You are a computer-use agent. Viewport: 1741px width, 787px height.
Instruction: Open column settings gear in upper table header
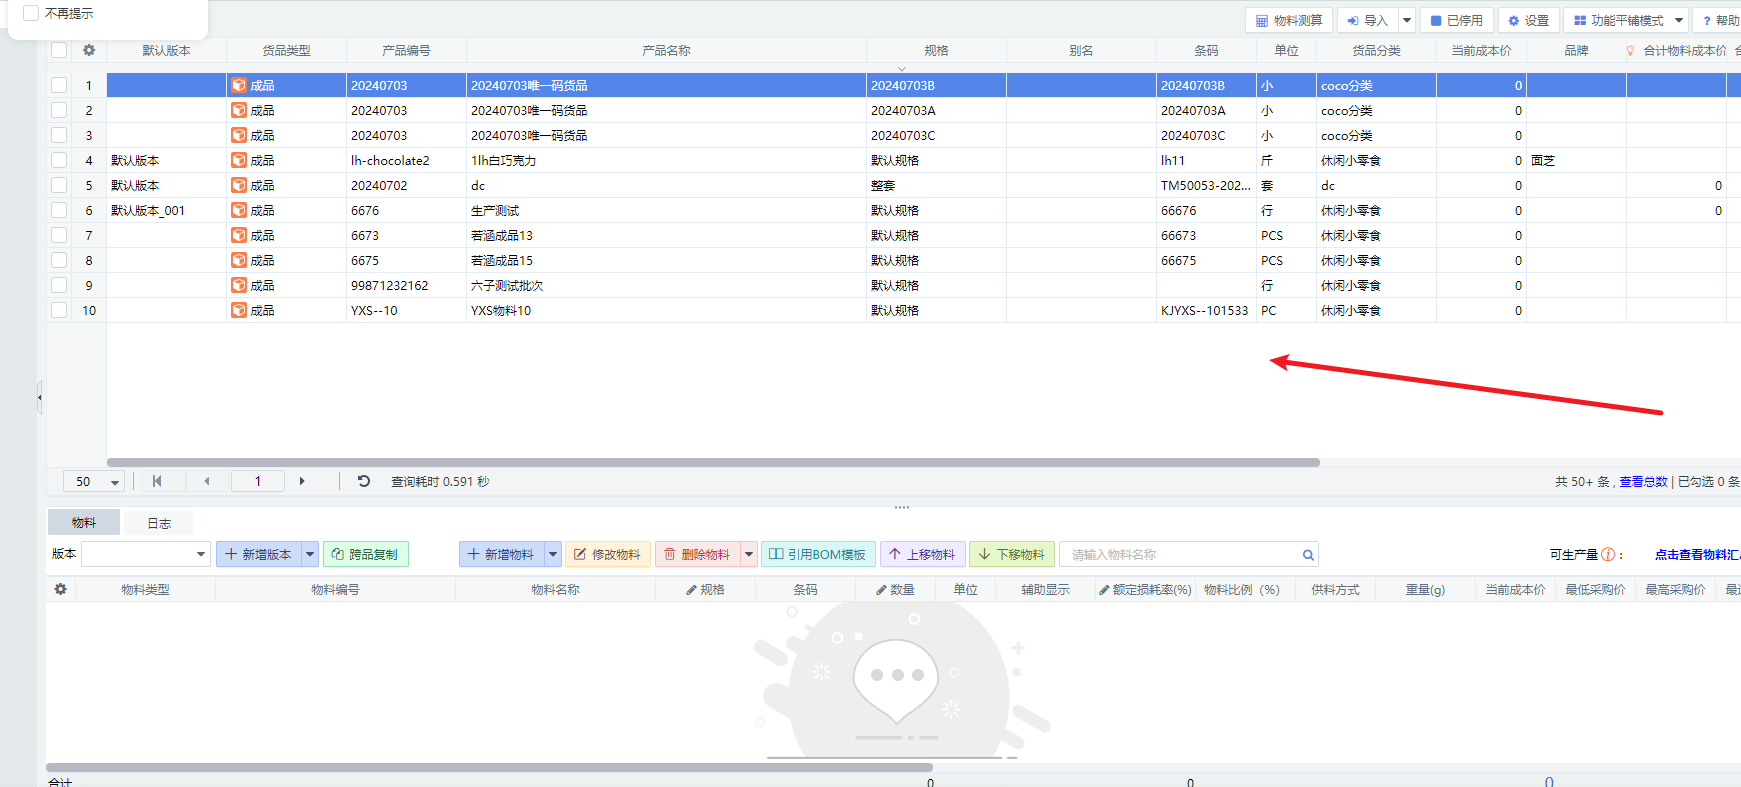pyautogui.click(x=89, y=50)
